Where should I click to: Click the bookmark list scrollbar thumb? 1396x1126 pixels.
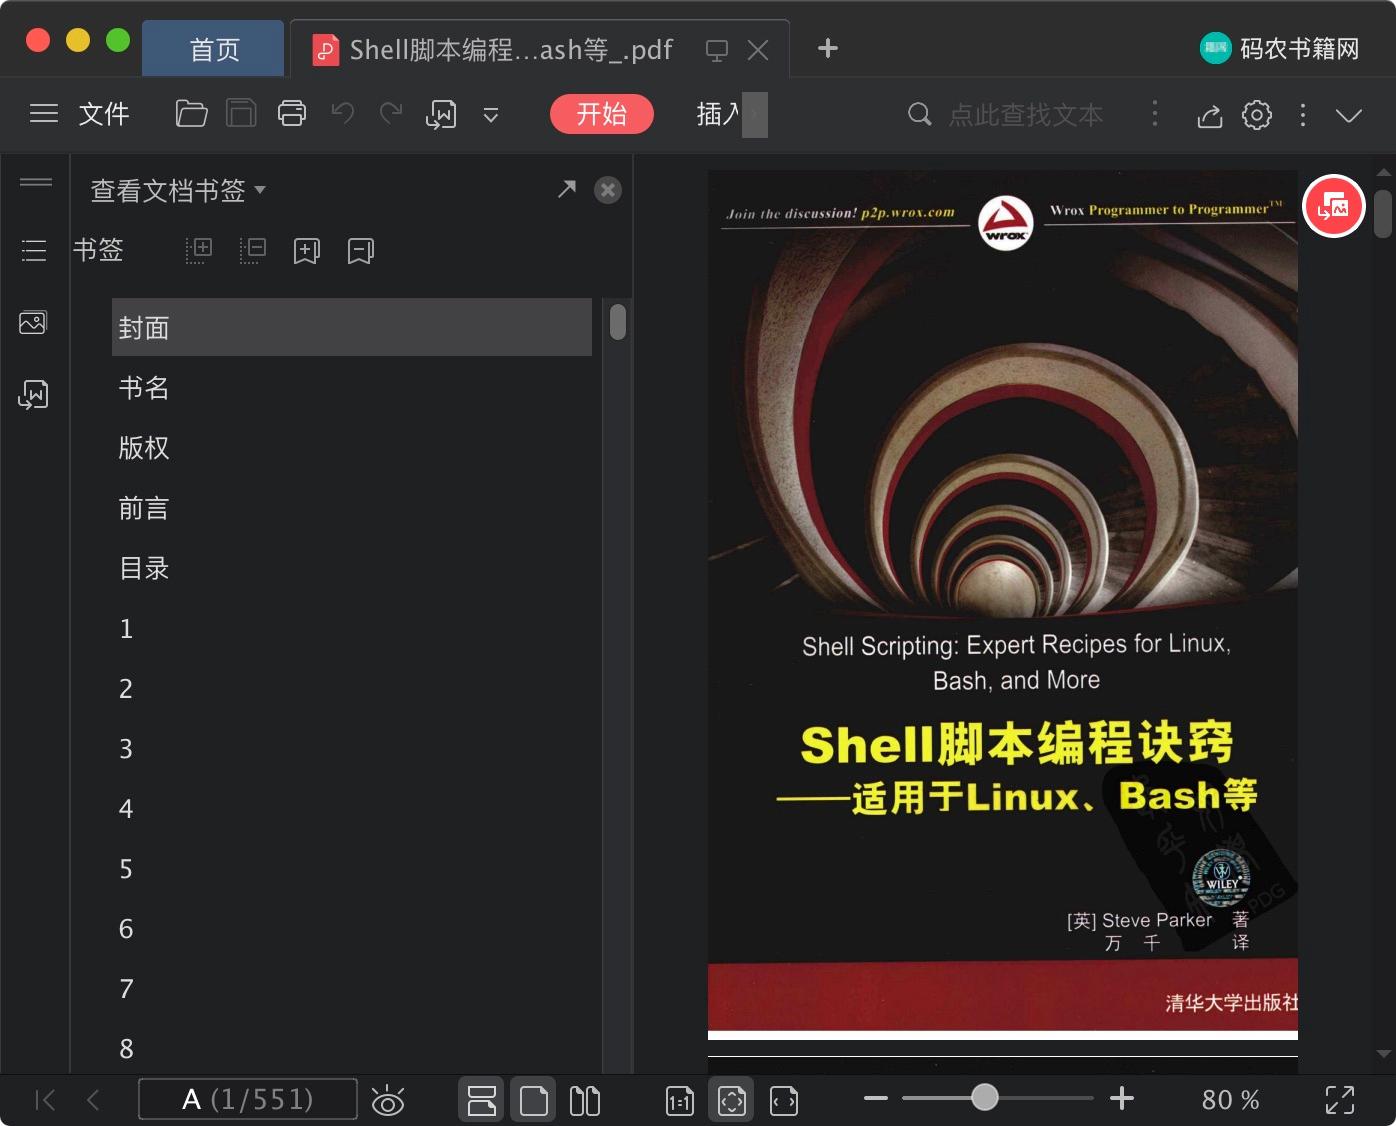click(x=618, y=321)
